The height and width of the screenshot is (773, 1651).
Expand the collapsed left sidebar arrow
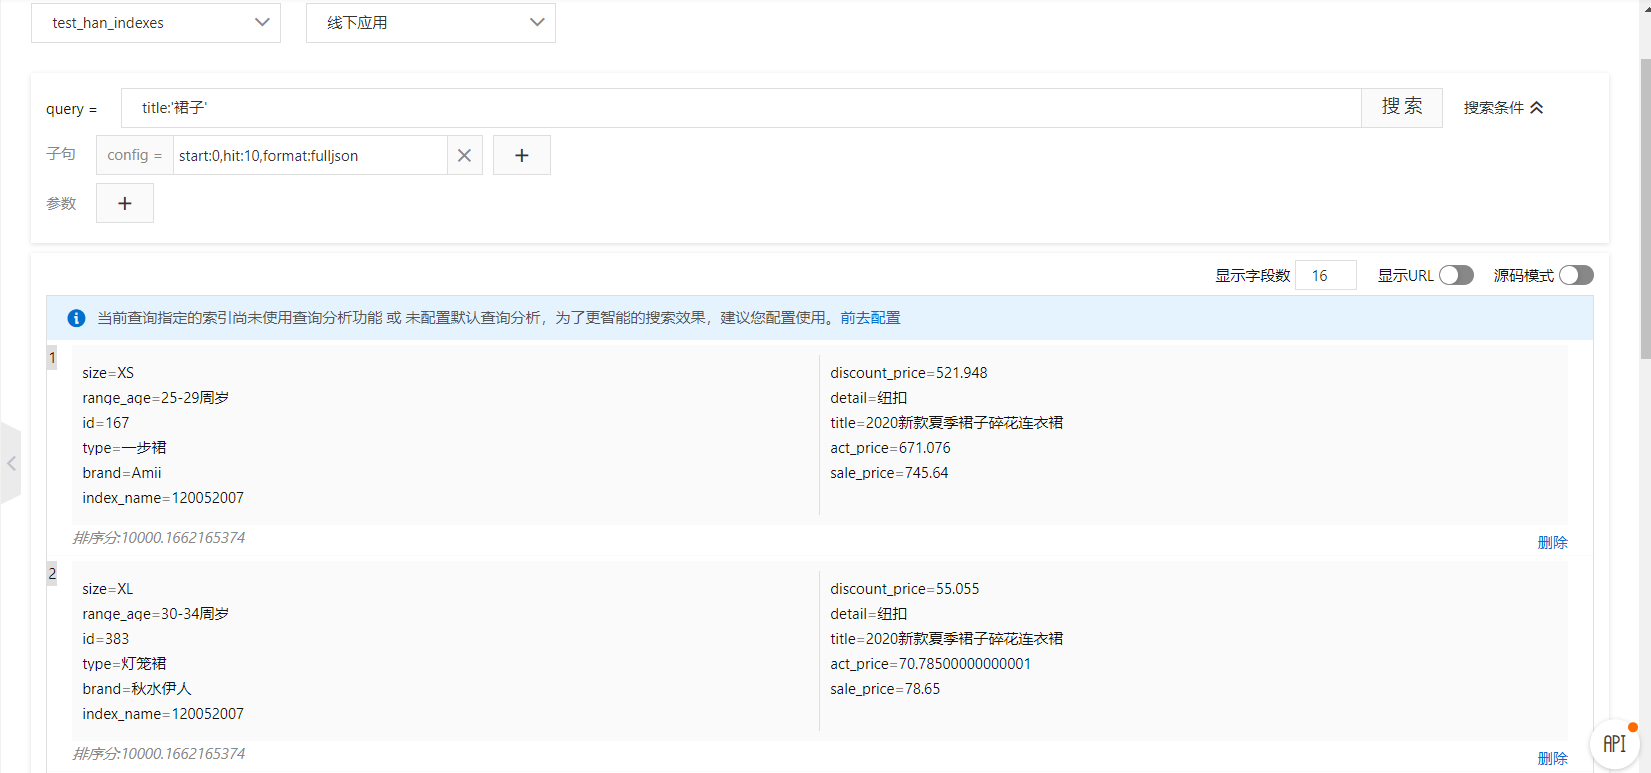click(11, 463)
